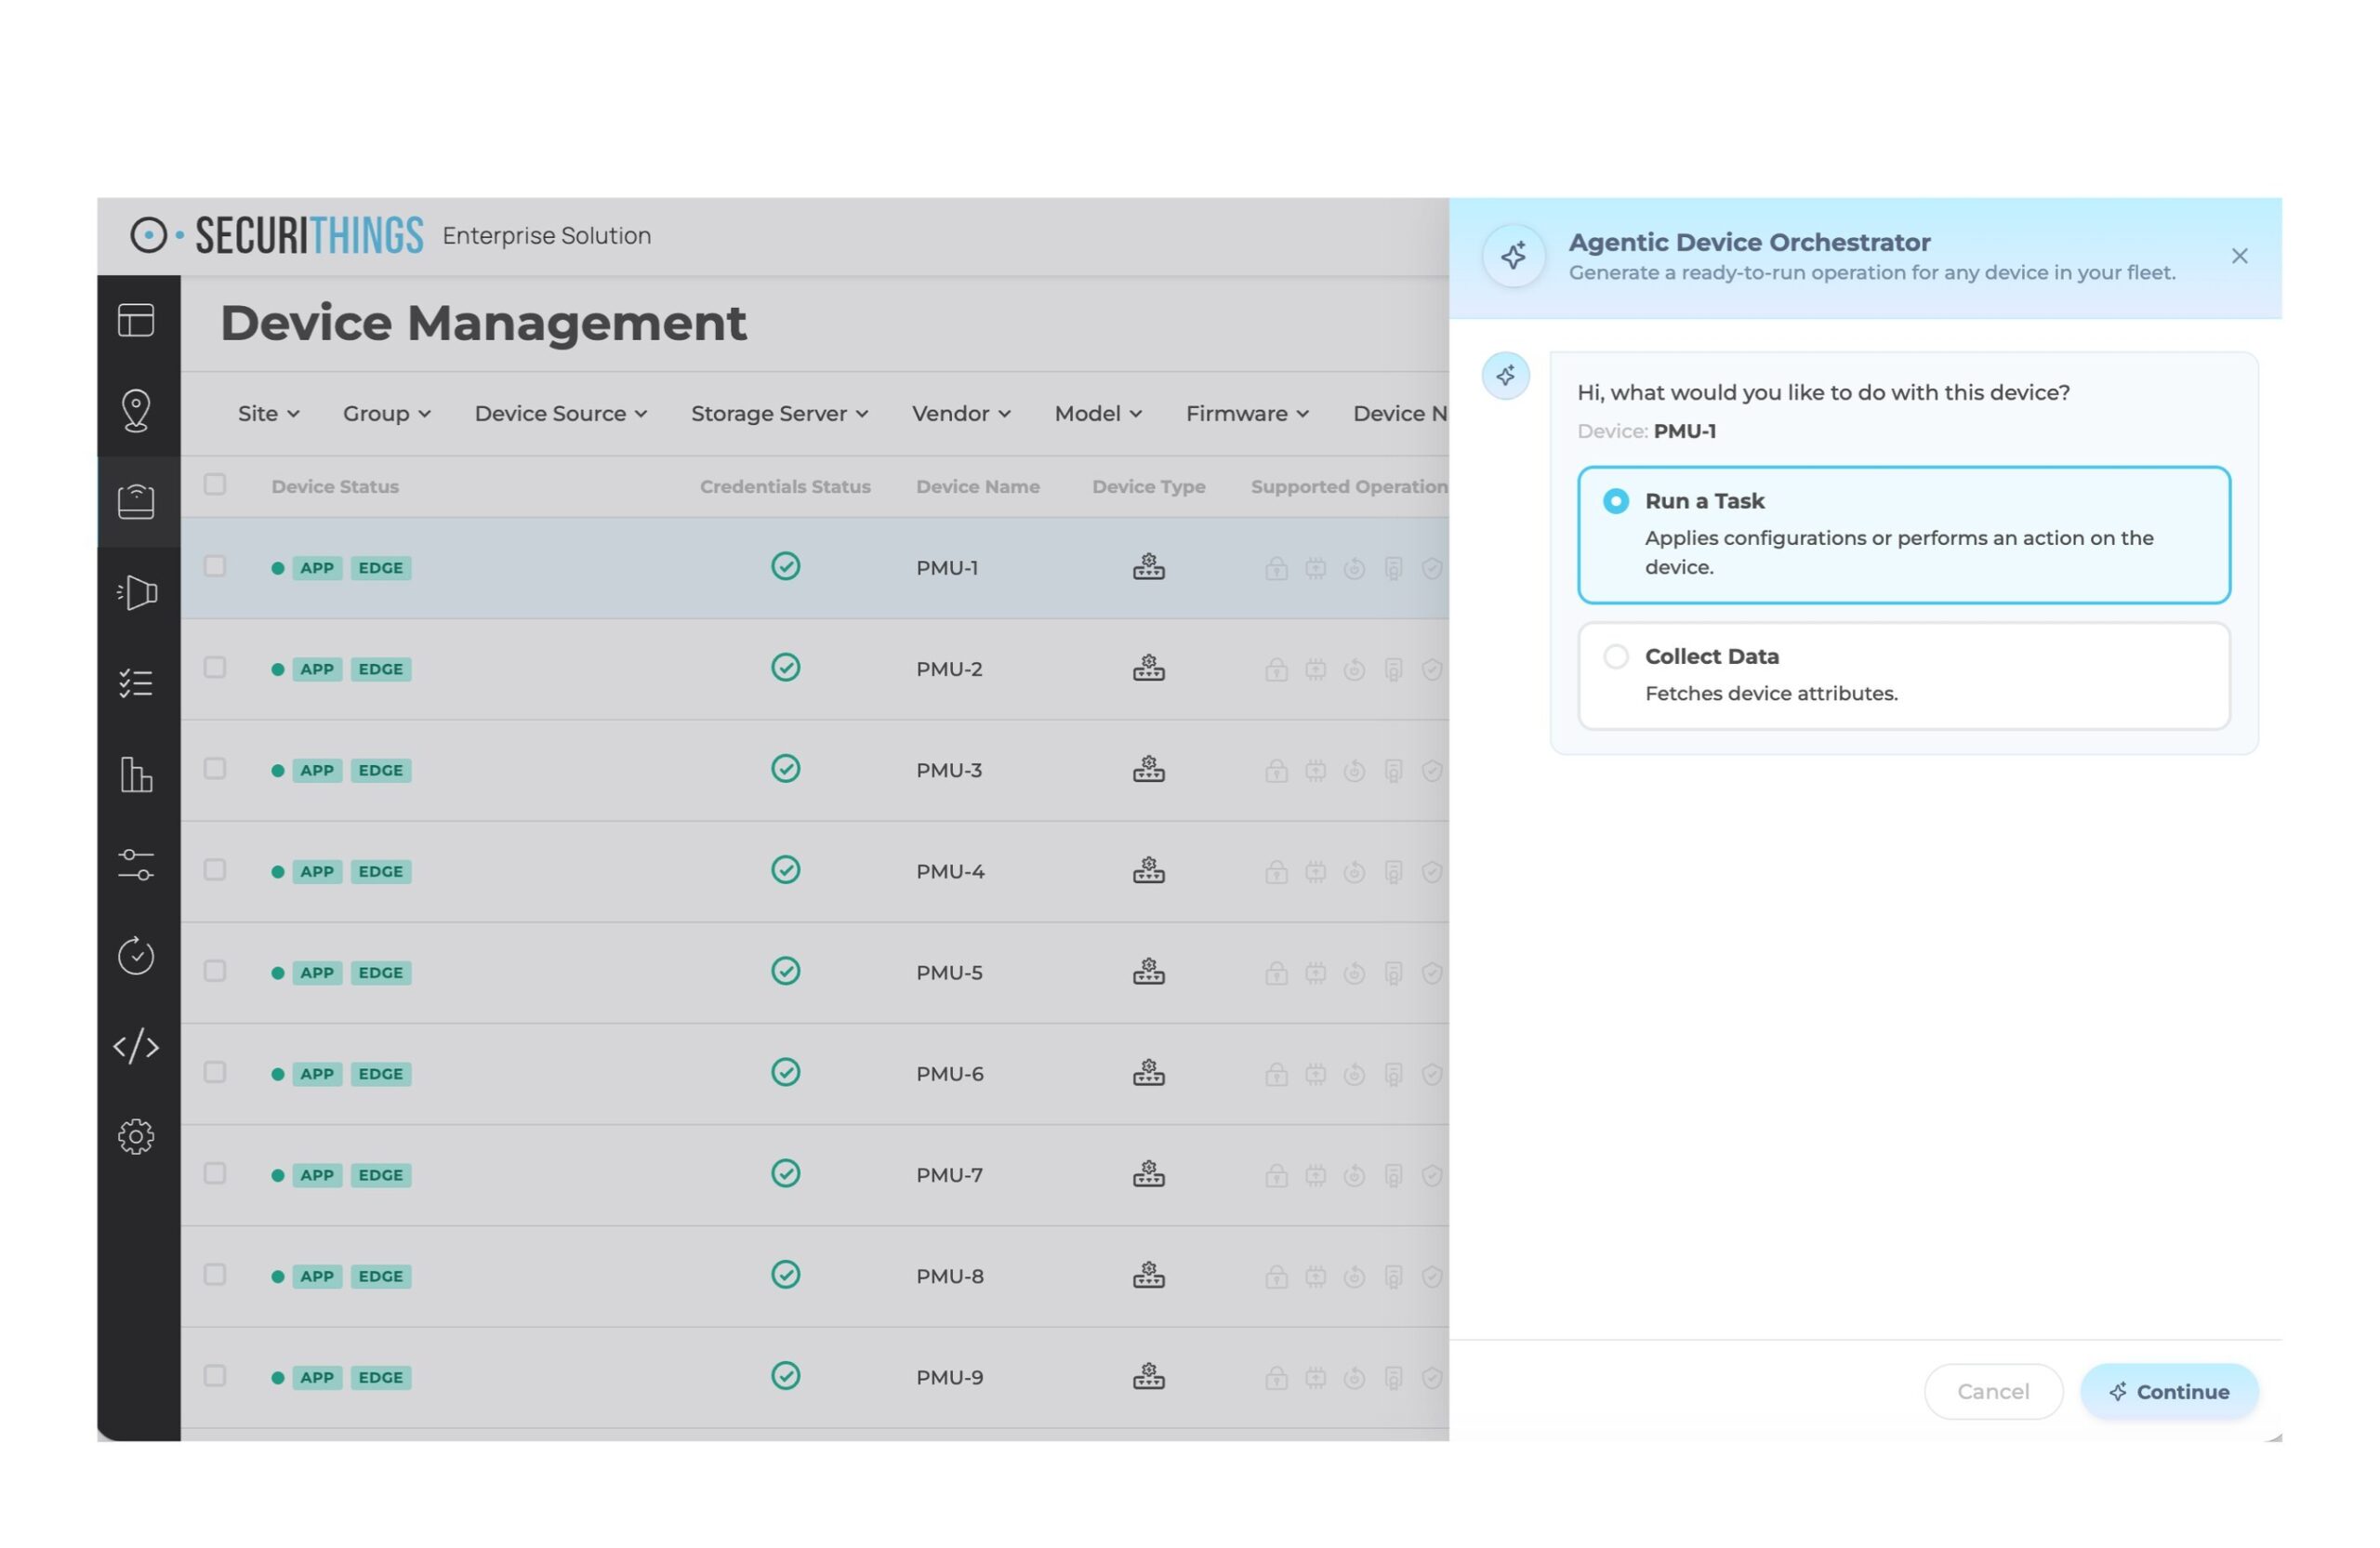2380x1548 pixels.
Task: Open the Dashboard panel from the sidebar
Action: 137,320
